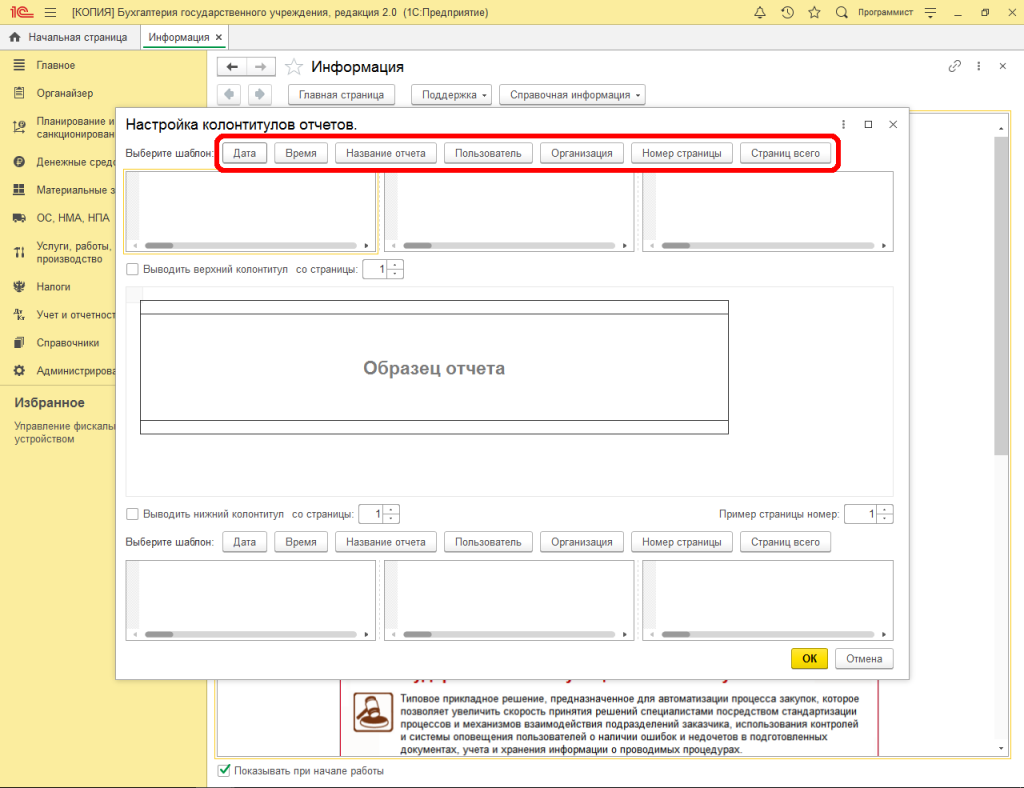Uncheck Показывать при начале работы
Screen dimensions: 1024x788
coord(224,771)
